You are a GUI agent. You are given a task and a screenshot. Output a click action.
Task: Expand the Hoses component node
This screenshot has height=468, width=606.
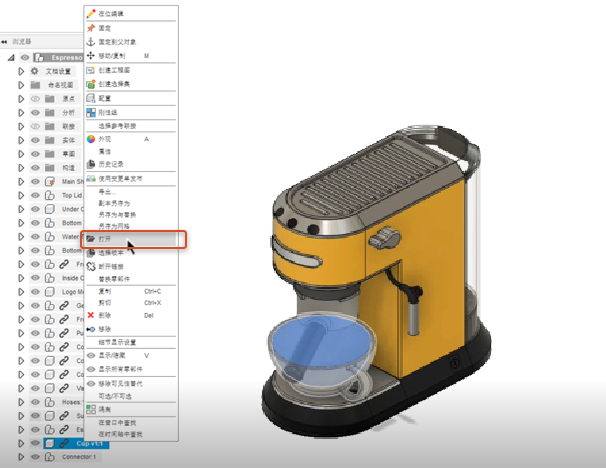21,402
